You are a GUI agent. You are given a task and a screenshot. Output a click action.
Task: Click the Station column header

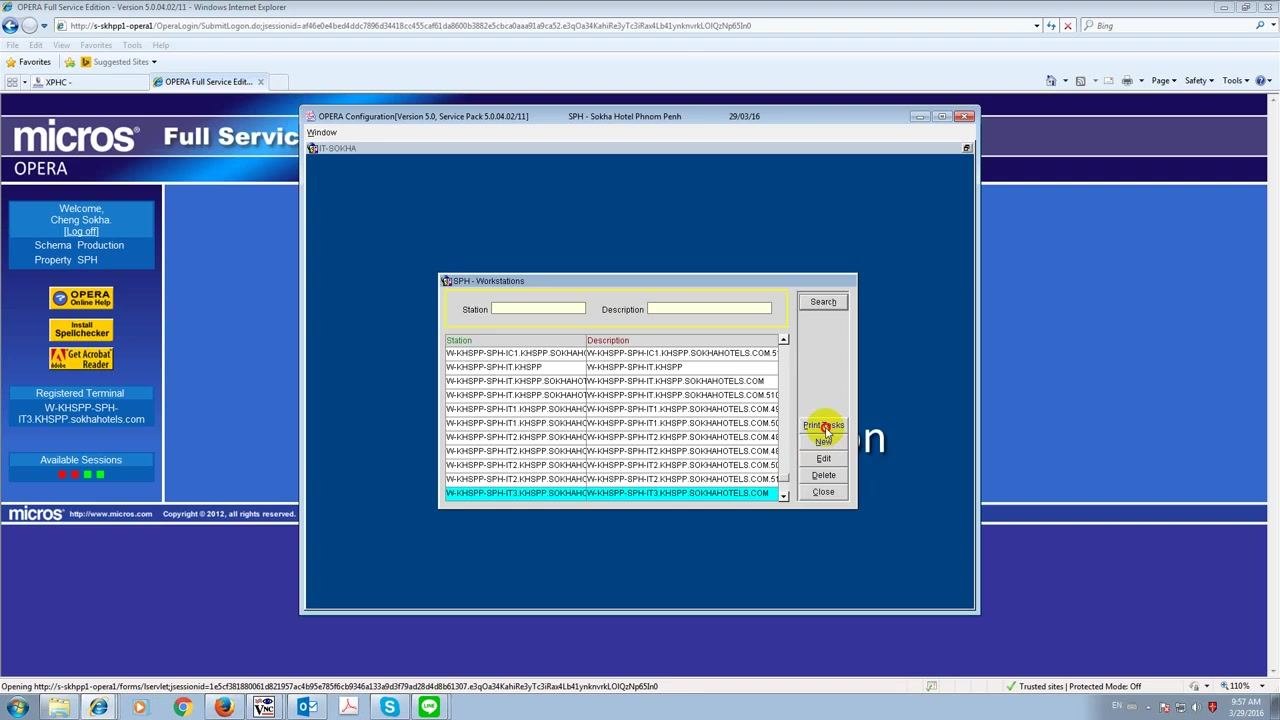515,341
